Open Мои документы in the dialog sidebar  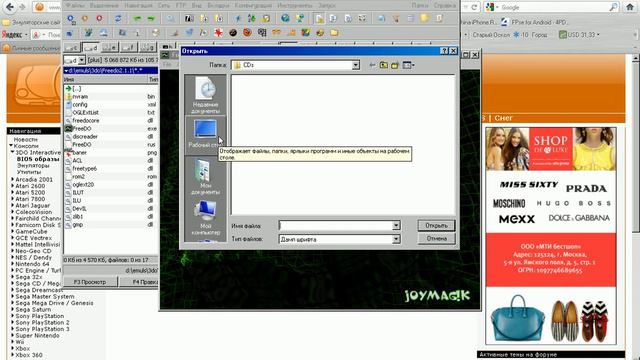coord(205,176)
